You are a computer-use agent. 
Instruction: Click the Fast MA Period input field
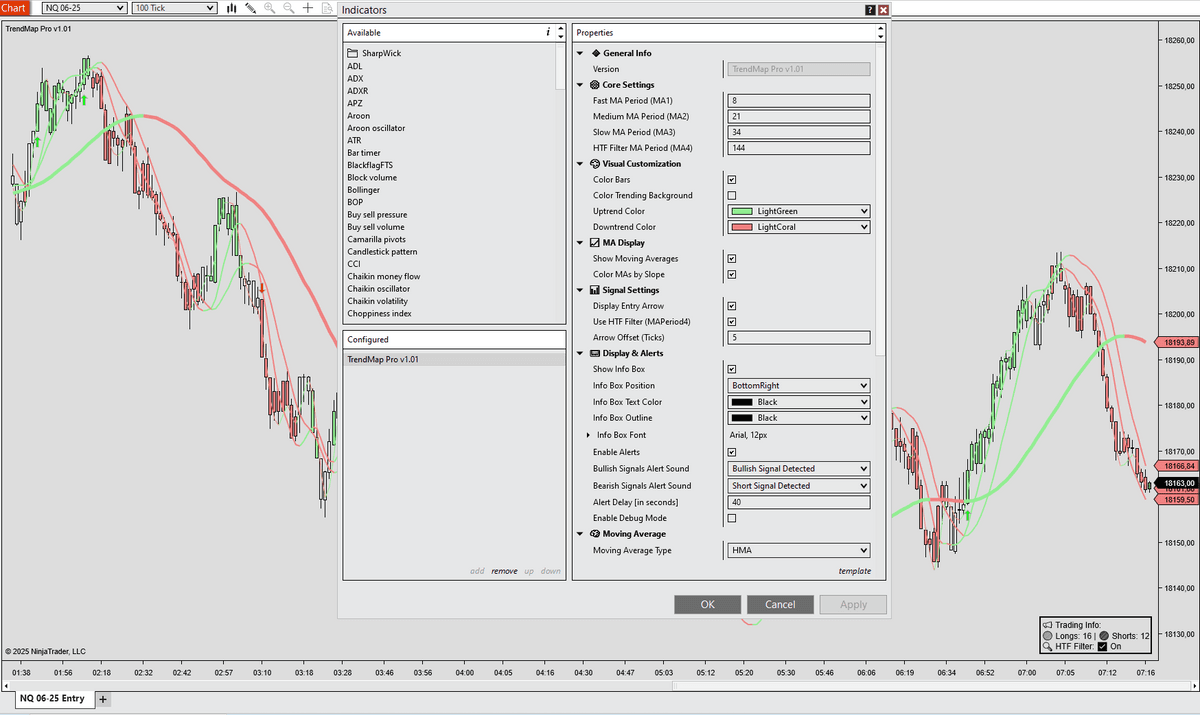[799, 101]
